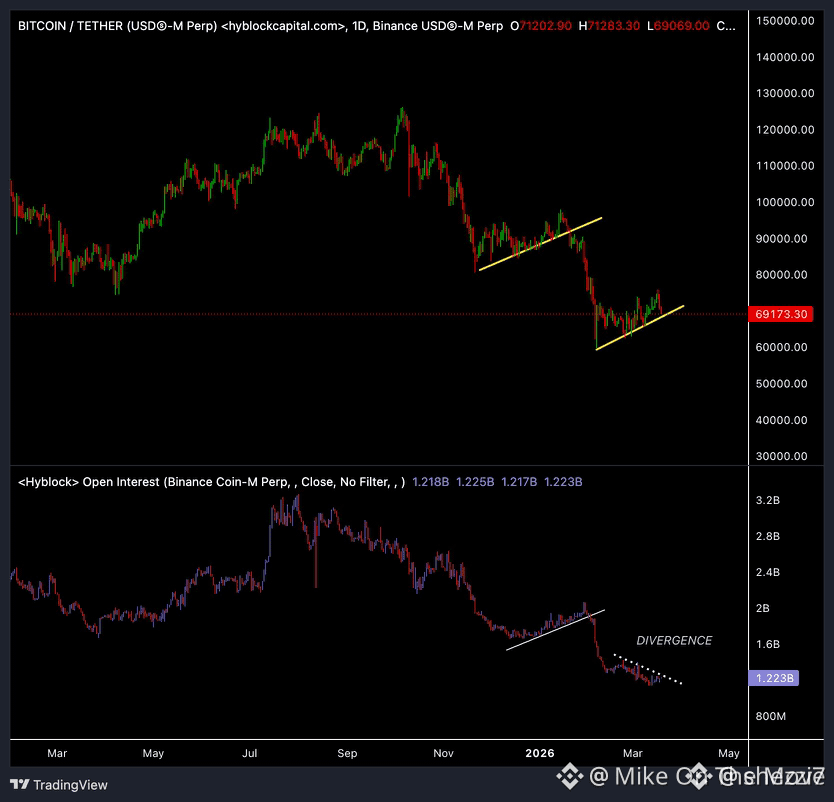This screenshot has height=802, width=834.
Task: Click the 140000.00 price axis label
Action: 785,57
